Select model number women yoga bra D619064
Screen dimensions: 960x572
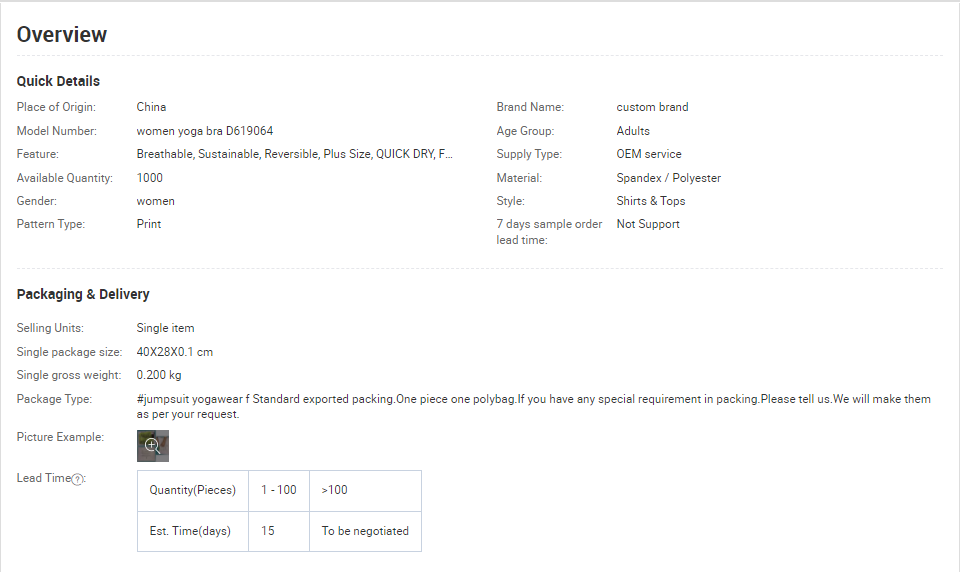204,130
